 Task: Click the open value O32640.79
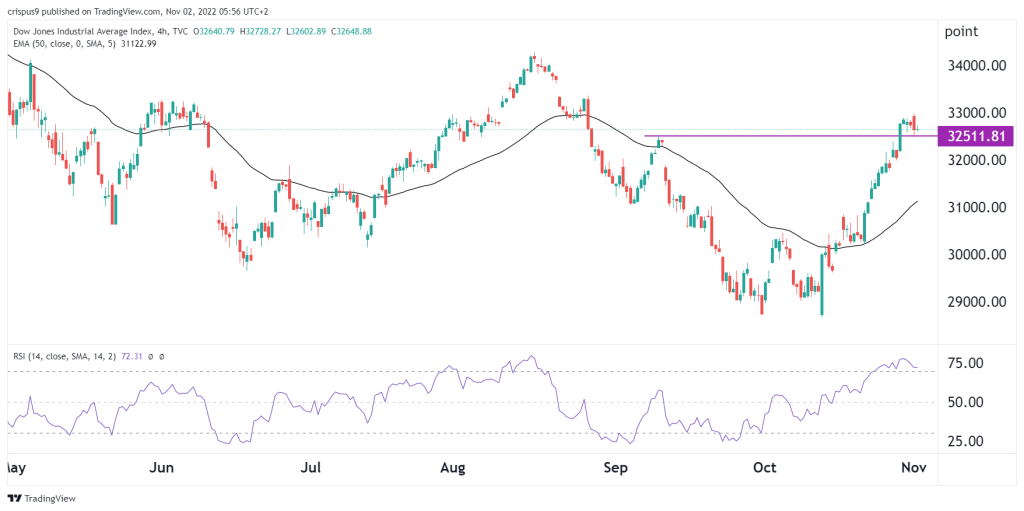point(213,31)
